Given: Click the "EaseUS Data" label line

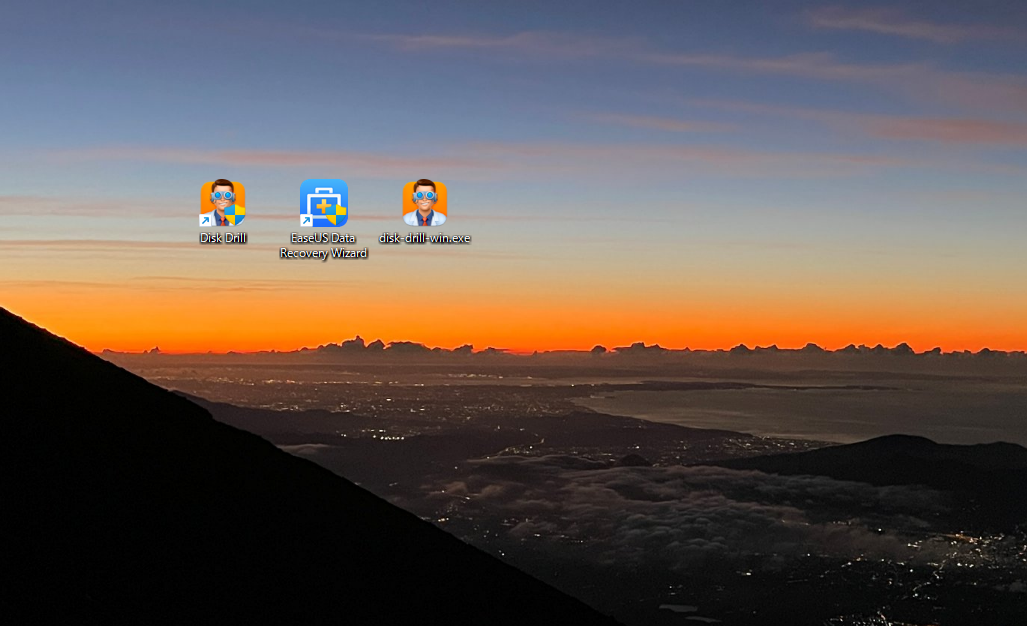Looking at the screenshot, I should [x=323, y=238].
